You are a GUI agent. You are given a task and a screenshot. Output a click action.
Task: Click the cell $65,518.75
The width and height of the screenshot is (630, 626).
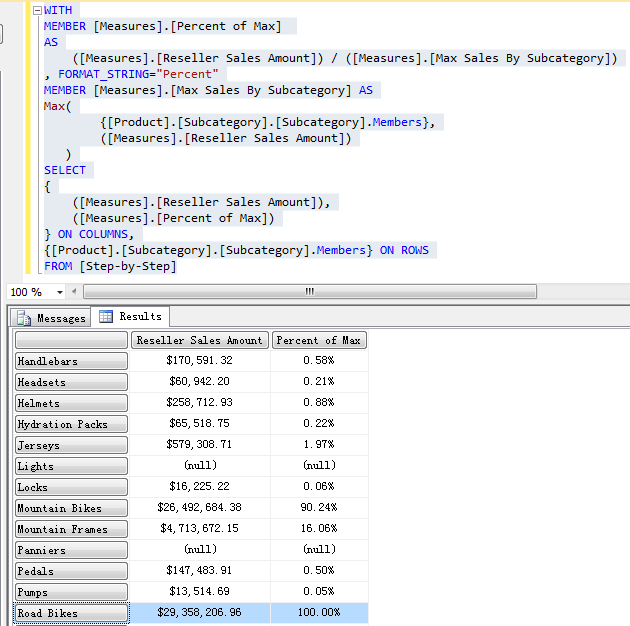coord(200,423)
